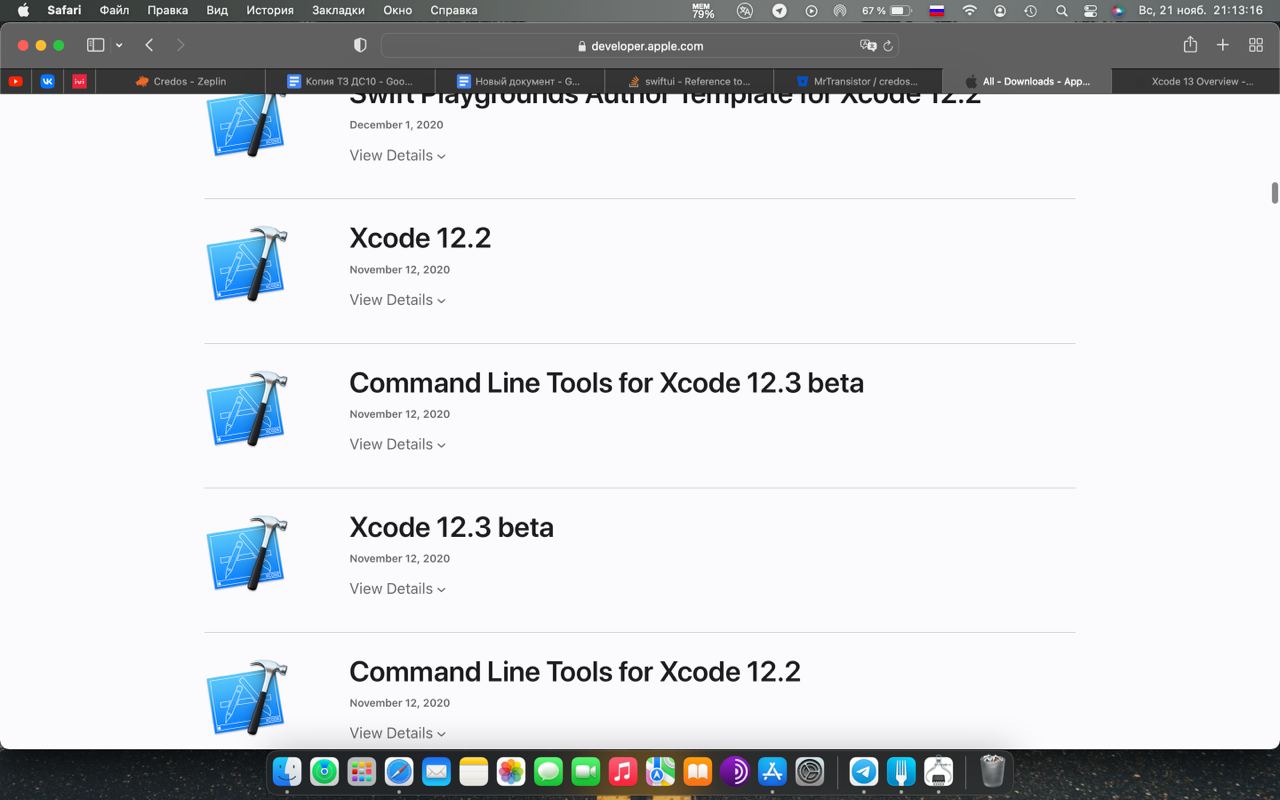Open Photos from the Dock
This screenshot has height=800, width=1280.
[x=511, y=771]
